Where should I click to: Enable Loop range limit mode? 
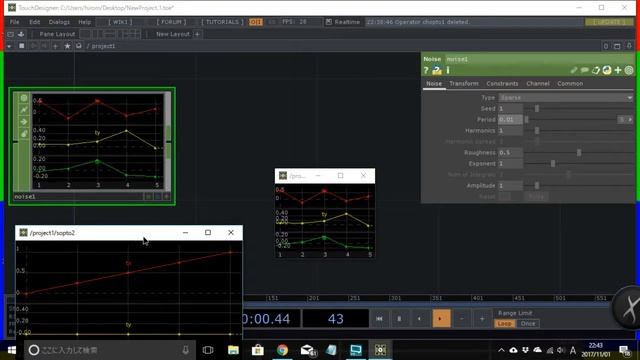point(504,324)
